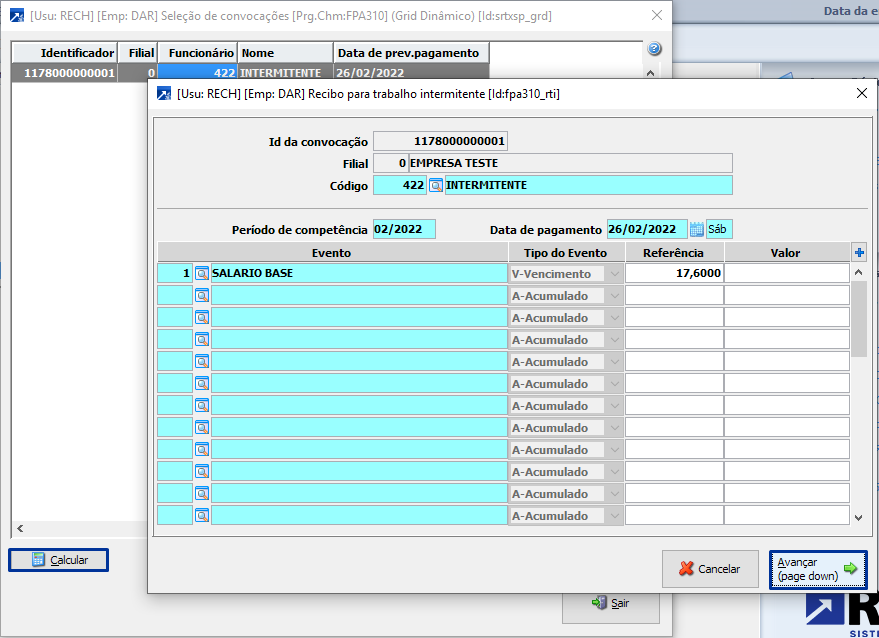Click the search icon beside Código field
This screenshot has height=638, width=879.
point(435,185)
